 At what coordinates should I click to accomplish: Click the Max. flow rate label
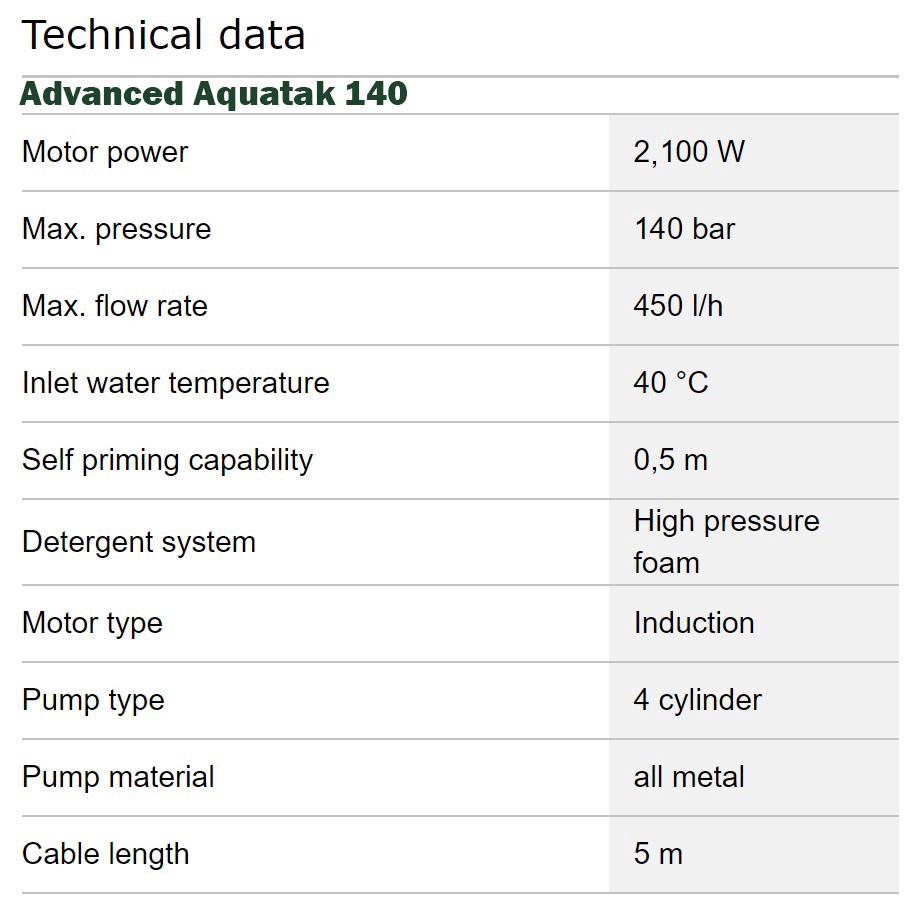tap(115, 306)
